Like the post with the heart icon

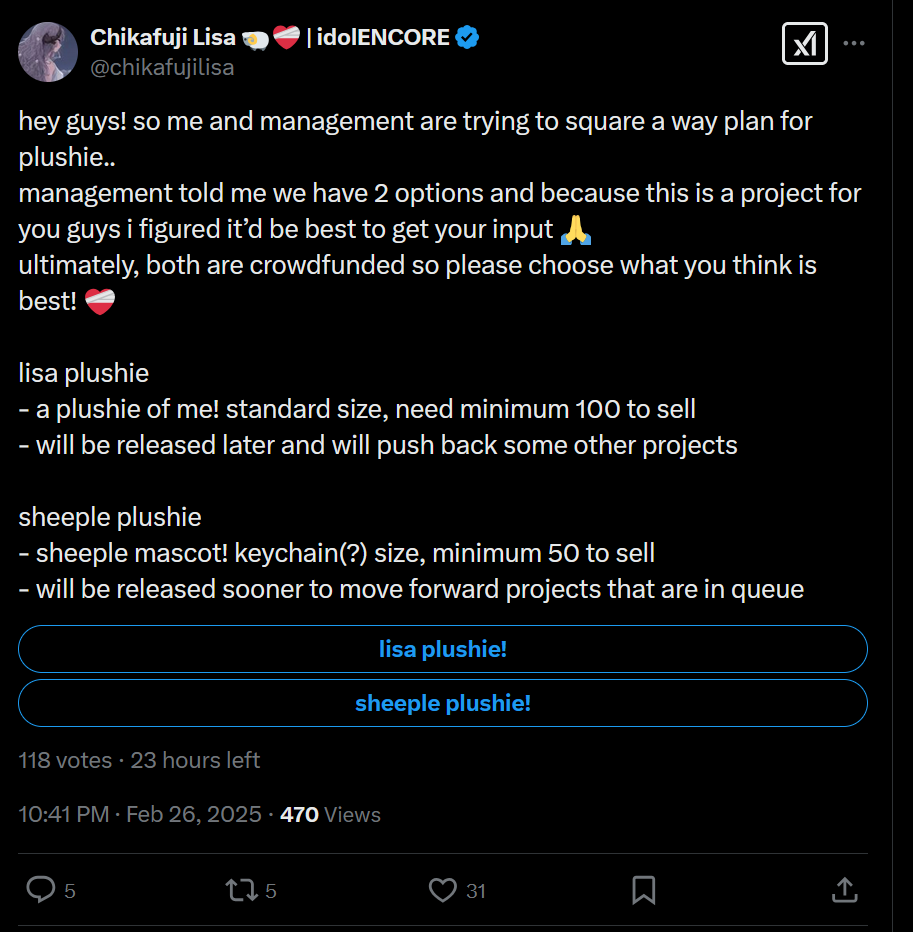tap(442, 889)
